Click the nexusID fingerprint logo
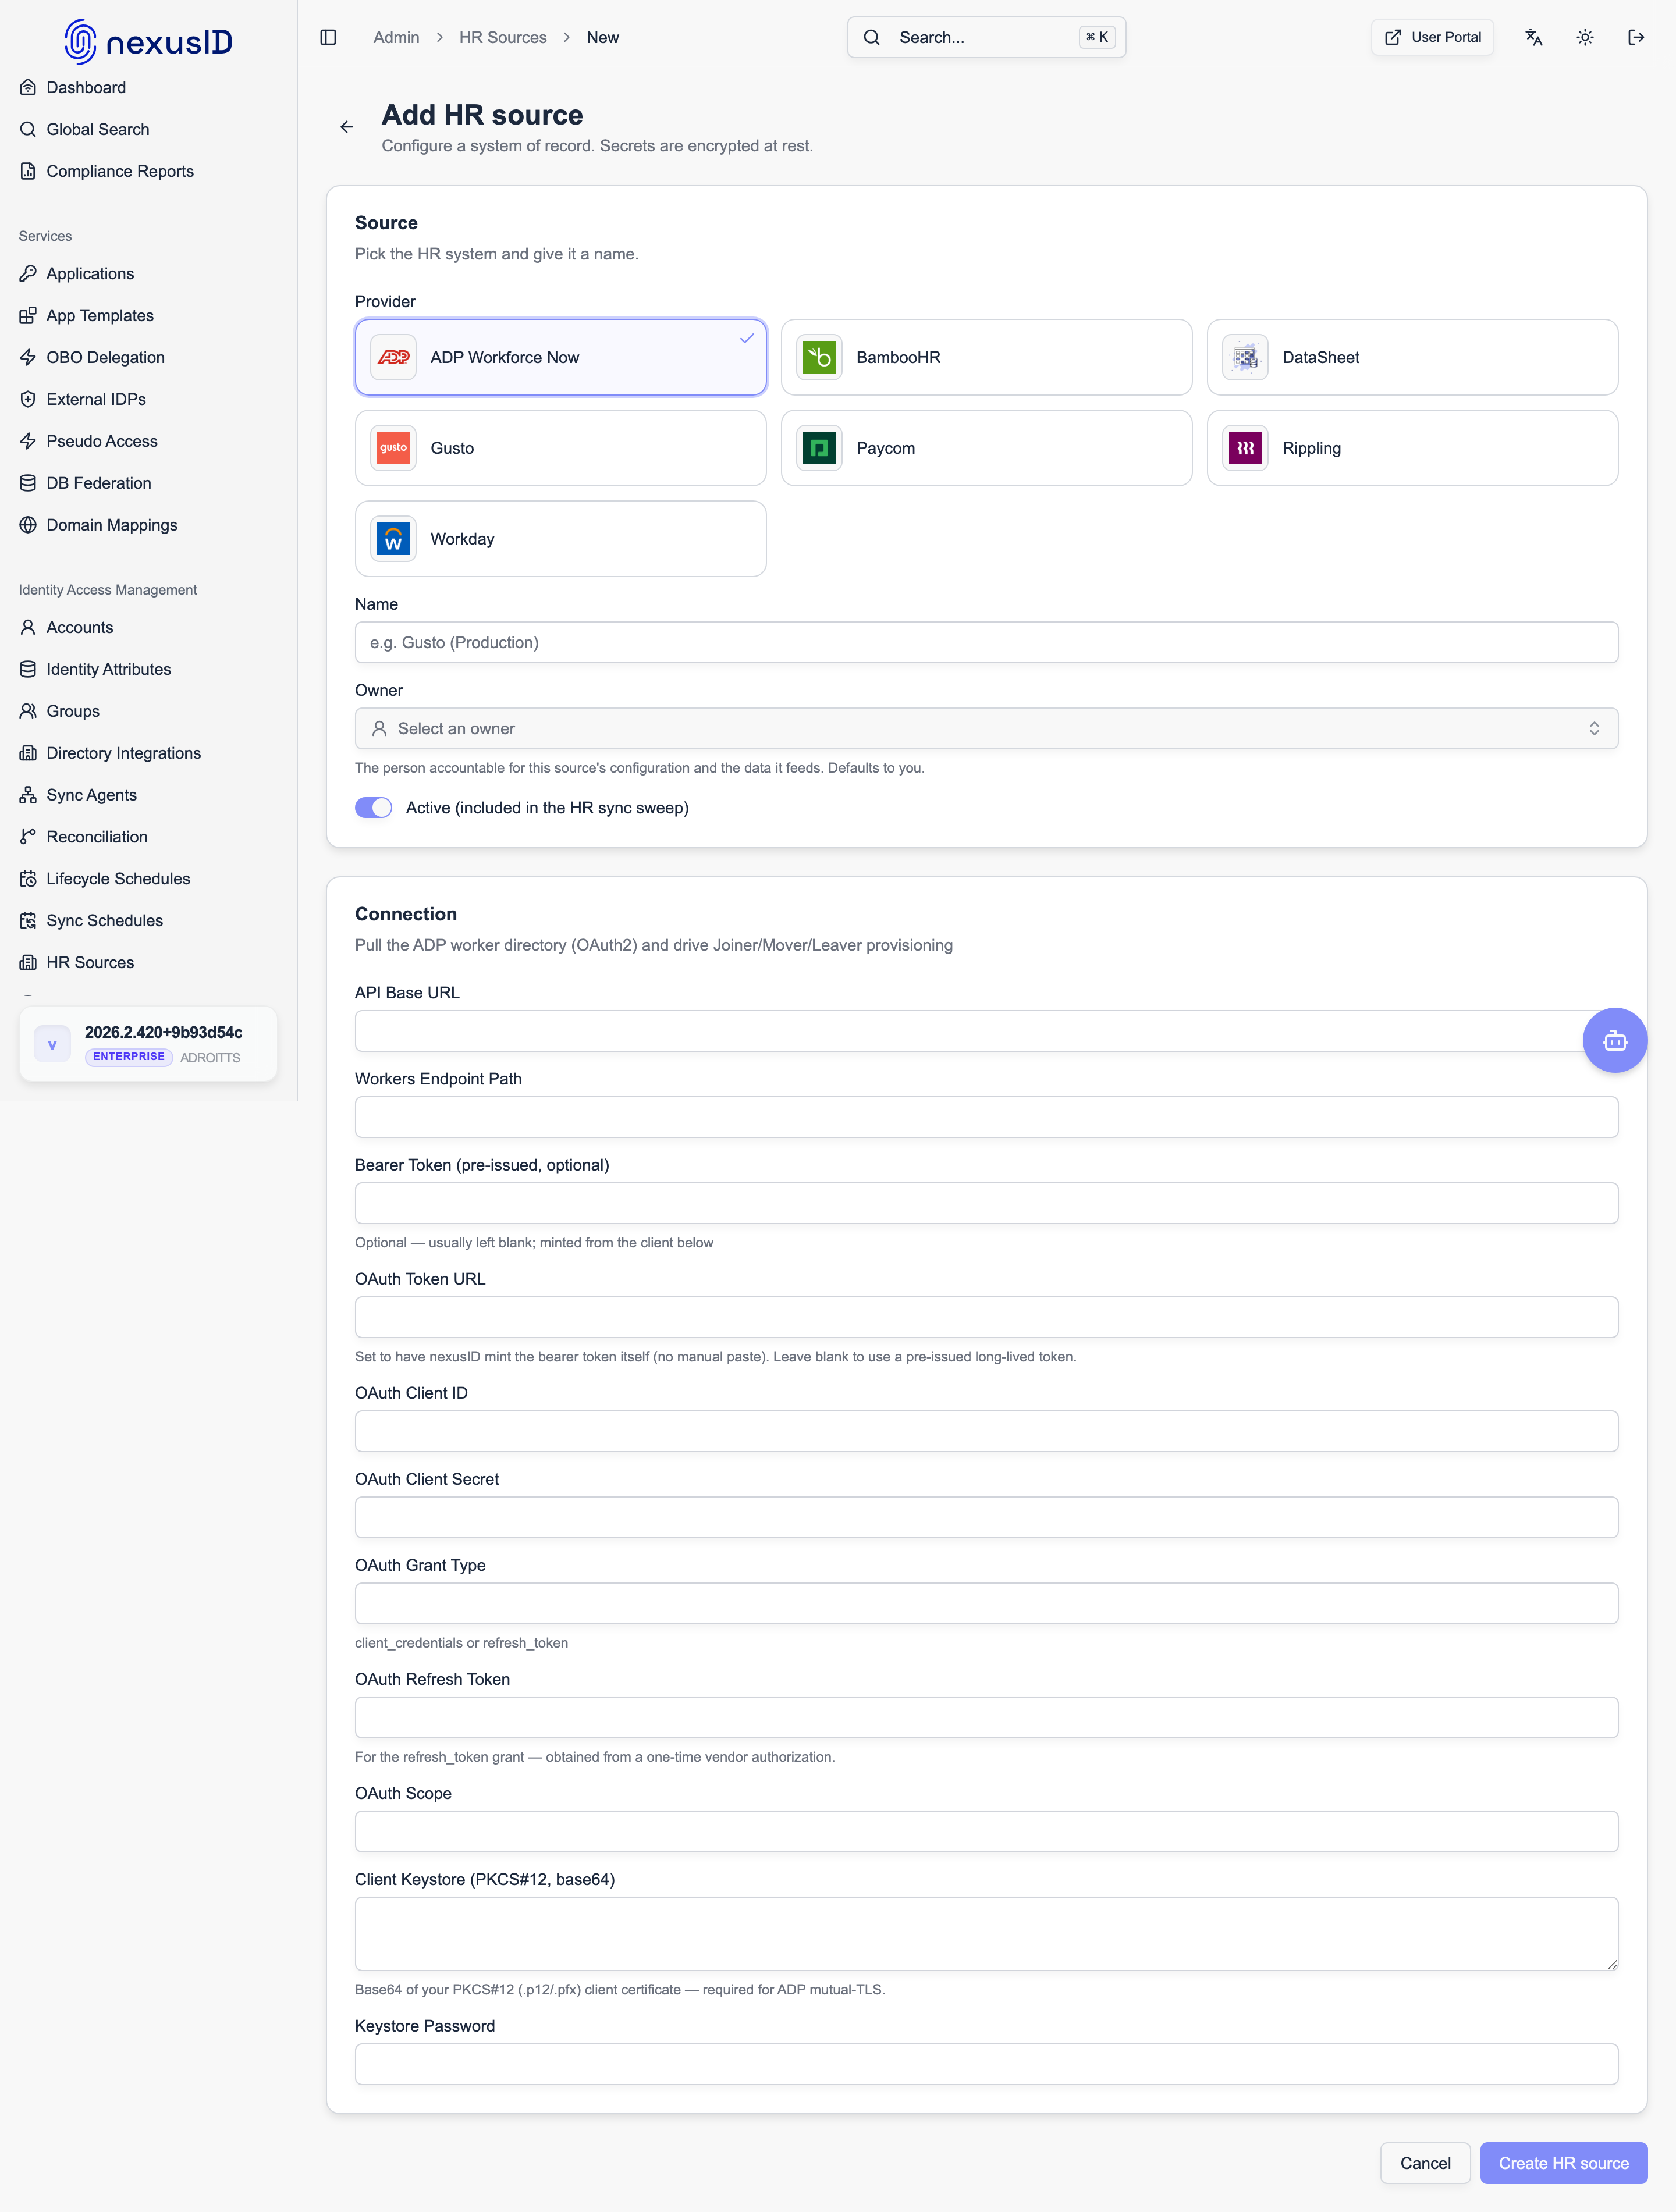This screenshot has width=1676, height=2212. pos(80,41)
